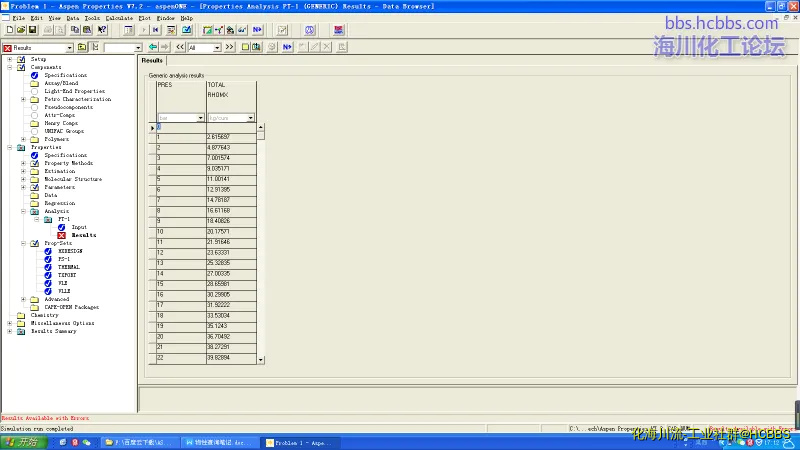Collapse the Prop-Sets tree node

[23, 243]
